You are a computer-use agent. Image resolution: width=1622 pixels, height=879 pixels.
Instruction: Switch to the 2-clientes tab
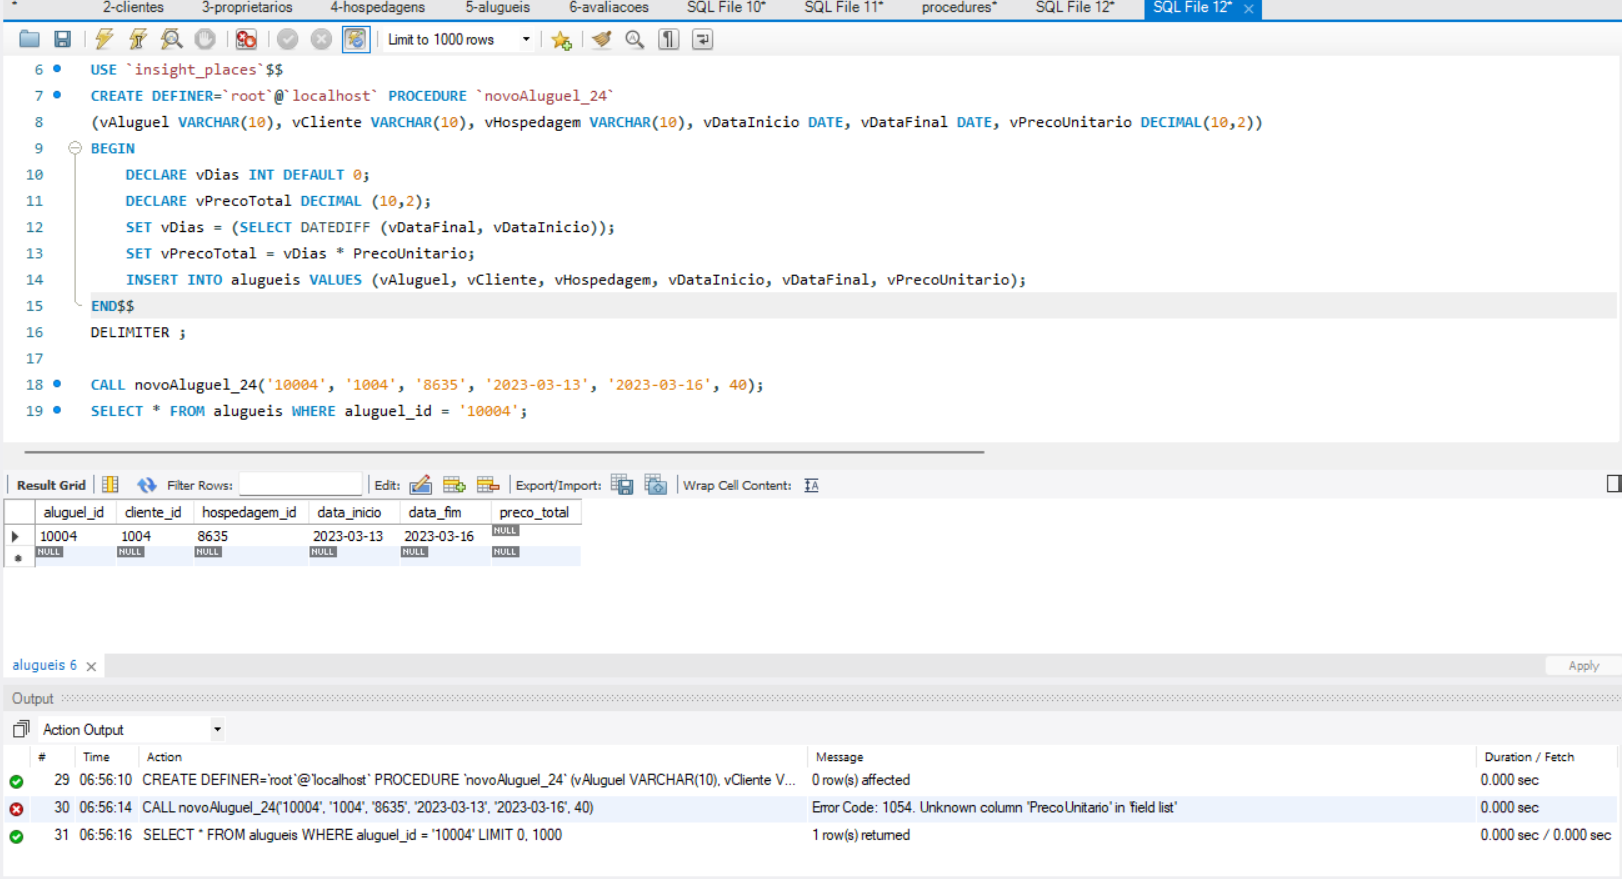(x=133, y=8)
